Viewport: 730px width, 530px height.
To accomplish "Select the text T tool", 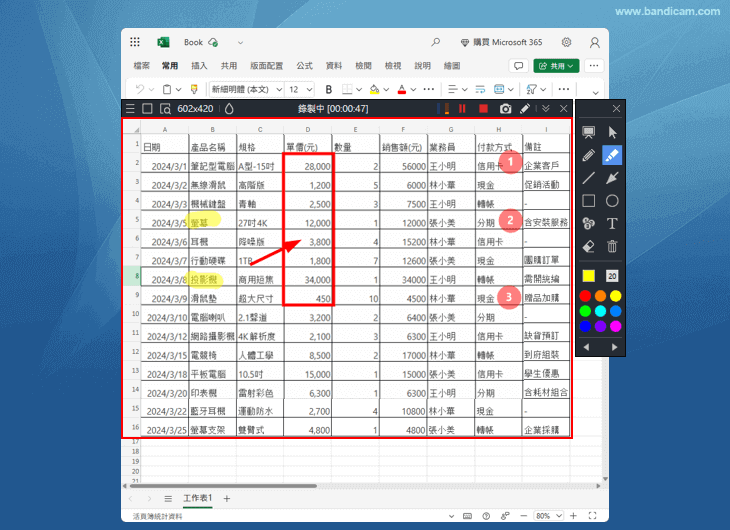I will [612, 224].
